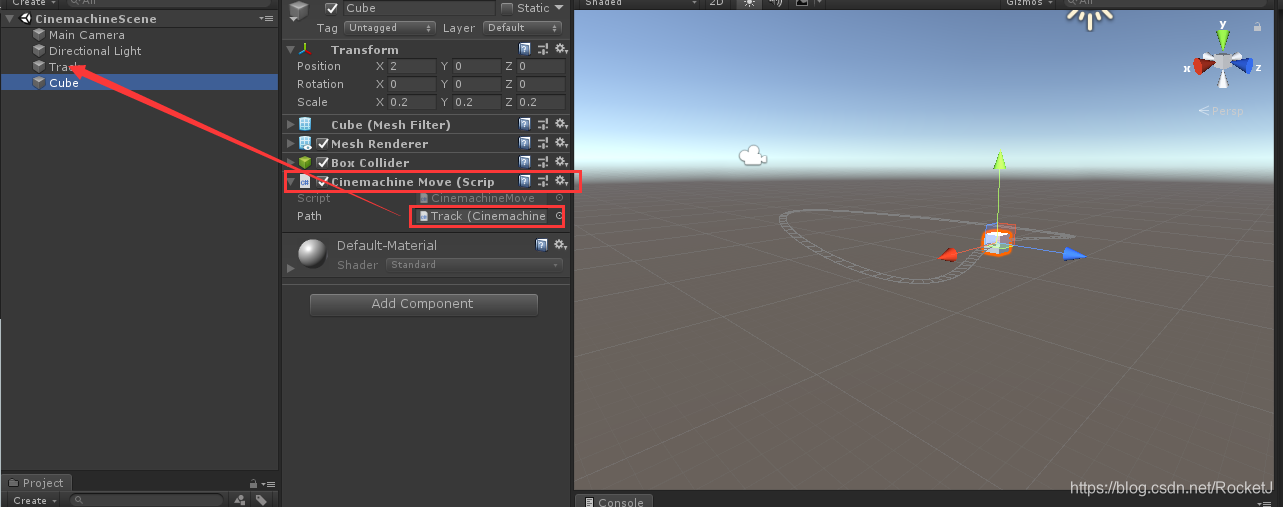This screenshot has width=1283, height=507.
Task: Select Cube object in hierarchy
Action: [x=64, y=83]
